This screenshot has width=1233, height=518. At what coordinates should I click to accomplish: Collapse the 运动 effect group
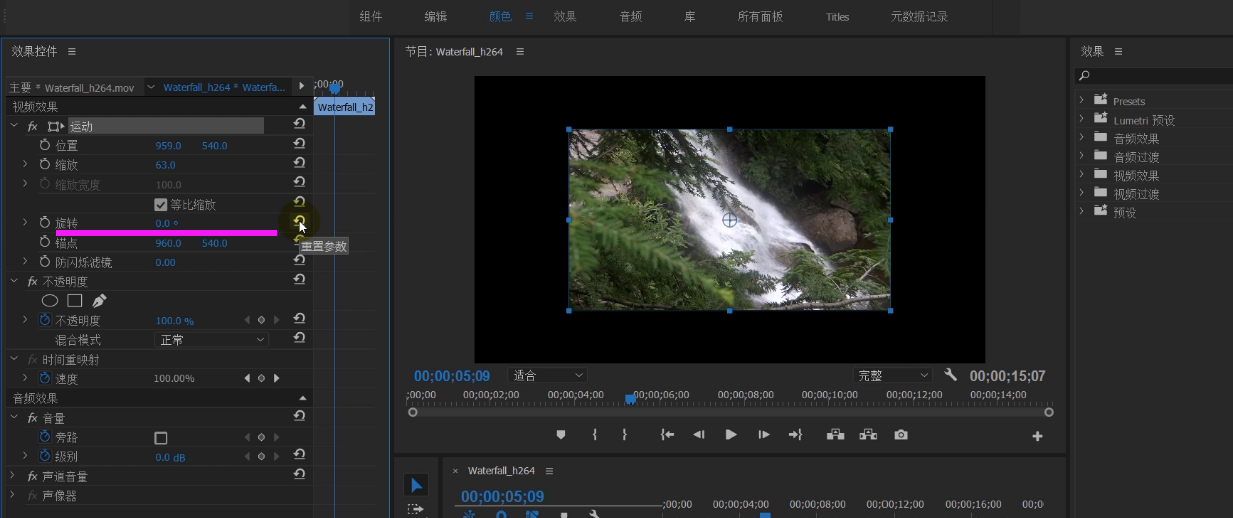(14, 126)
